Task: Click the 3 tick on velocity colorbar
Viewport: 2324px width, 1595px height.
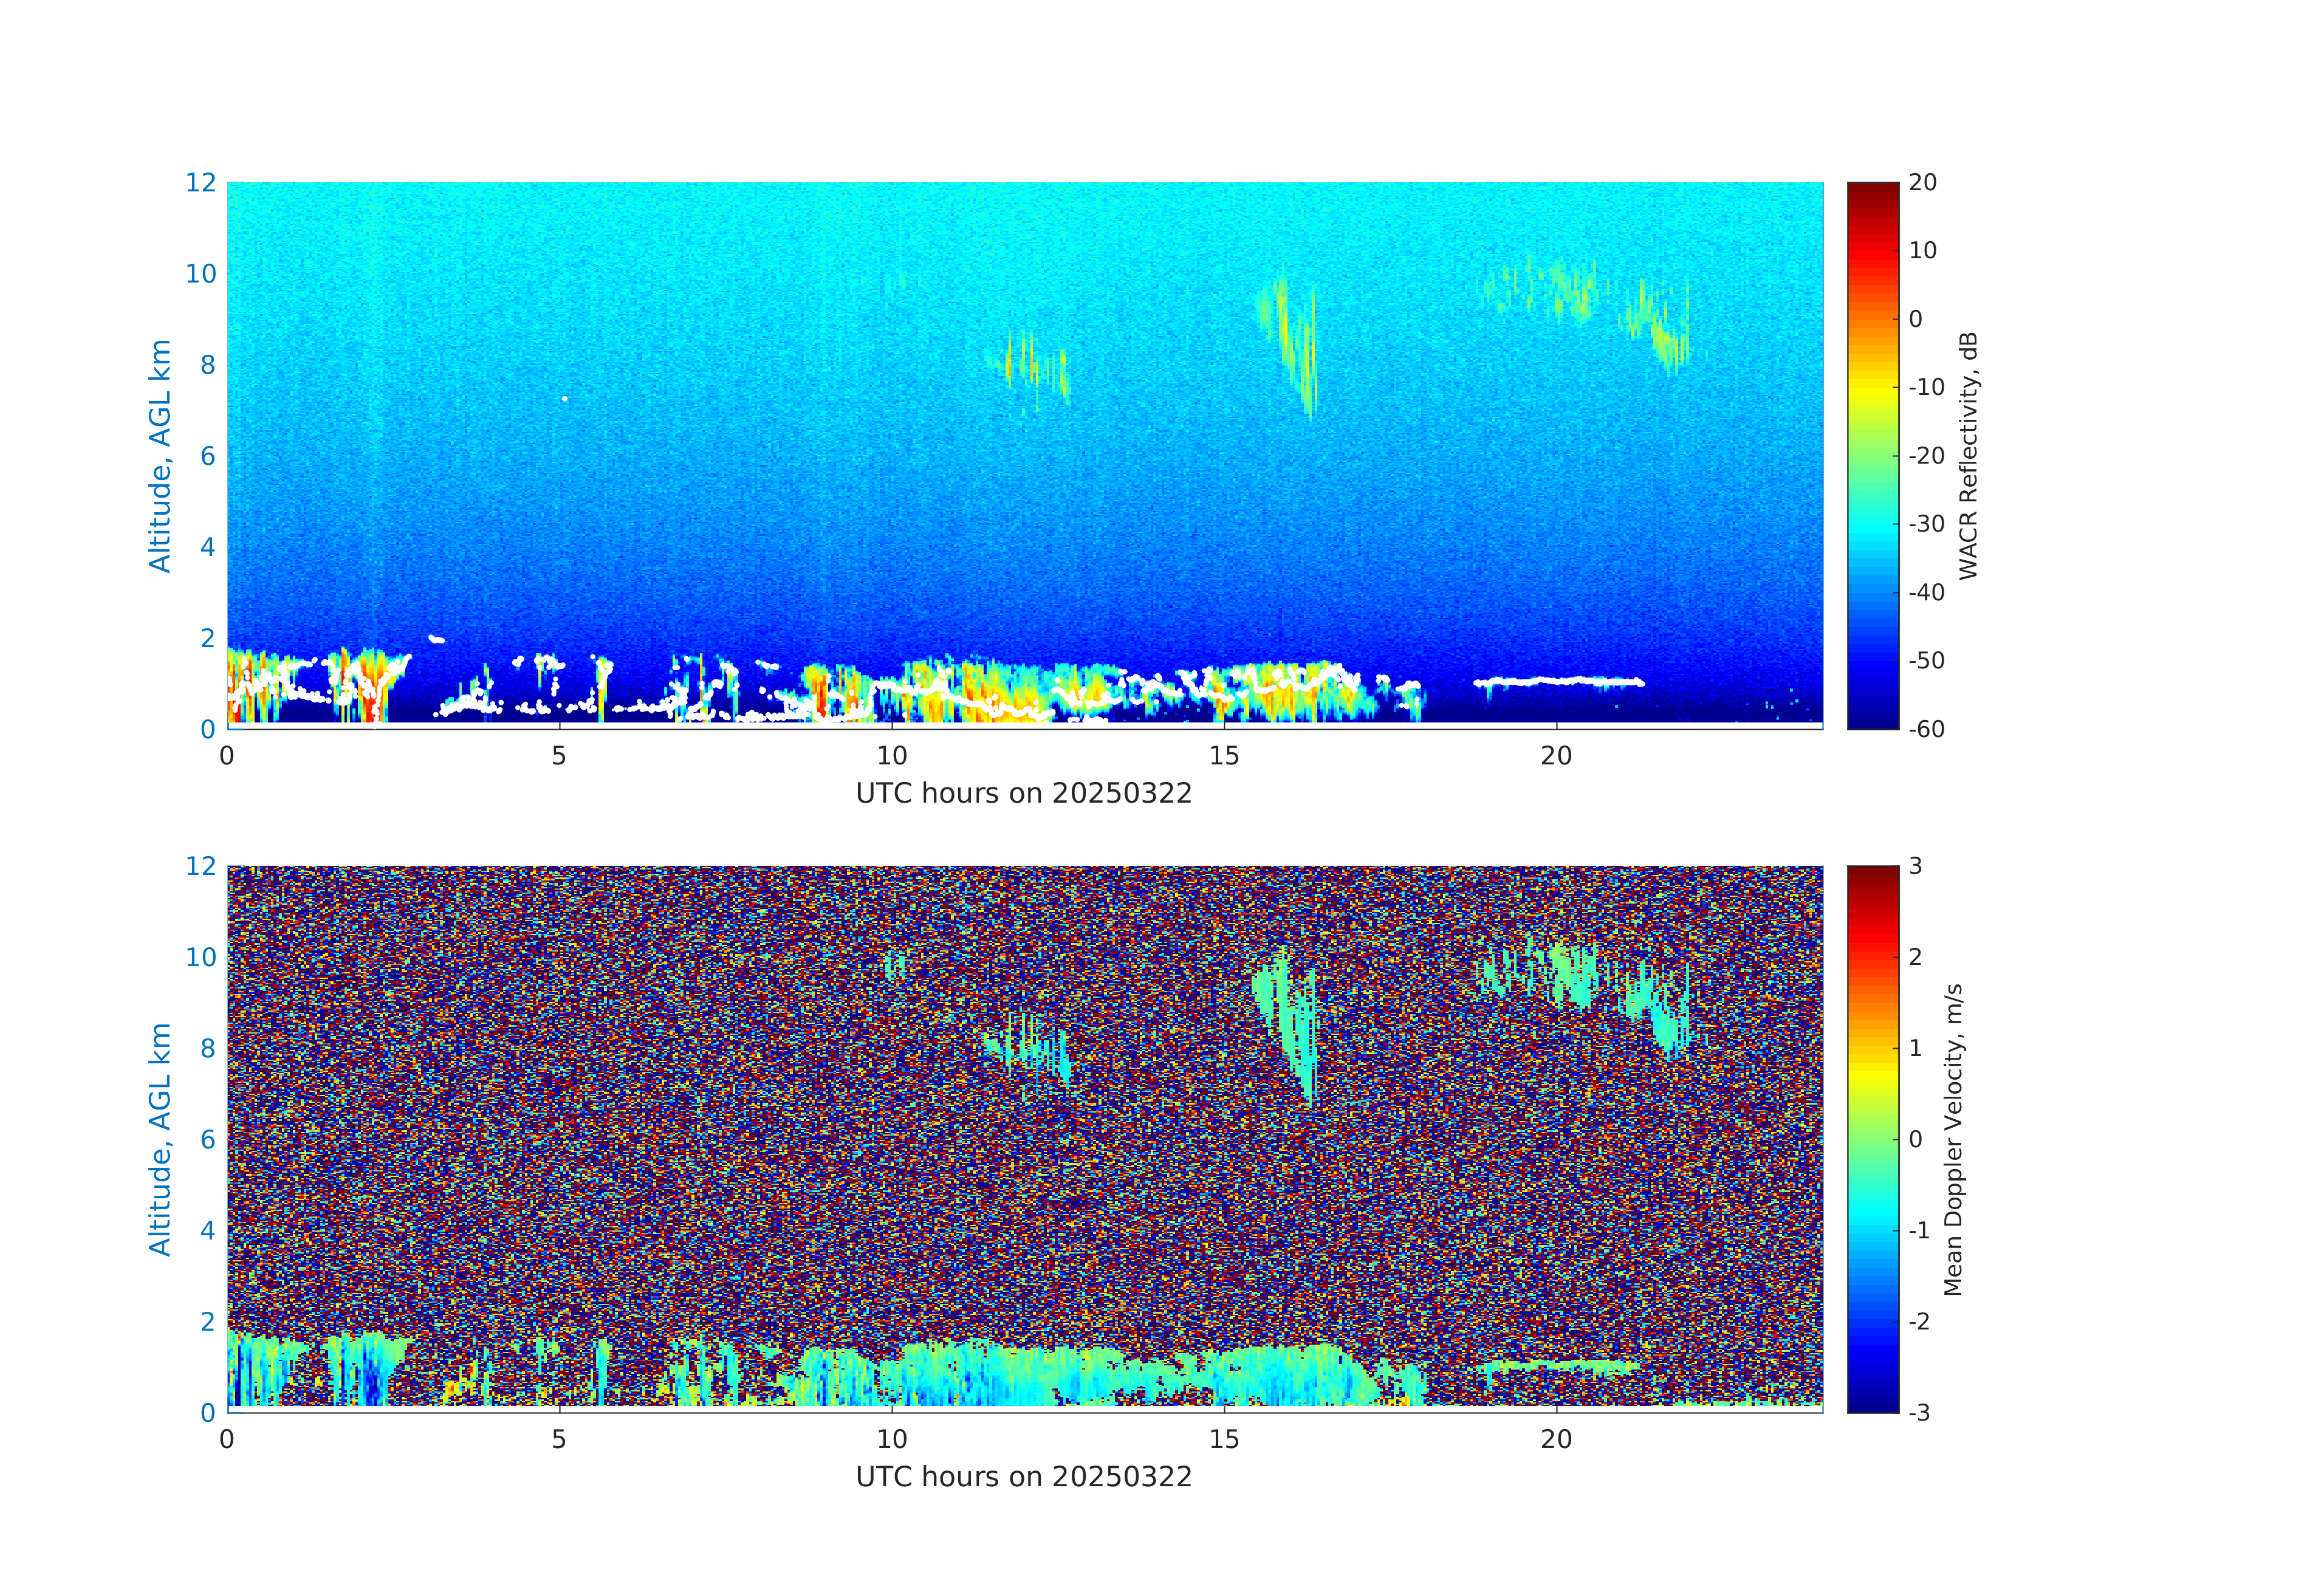Action: pos(1915,866)
